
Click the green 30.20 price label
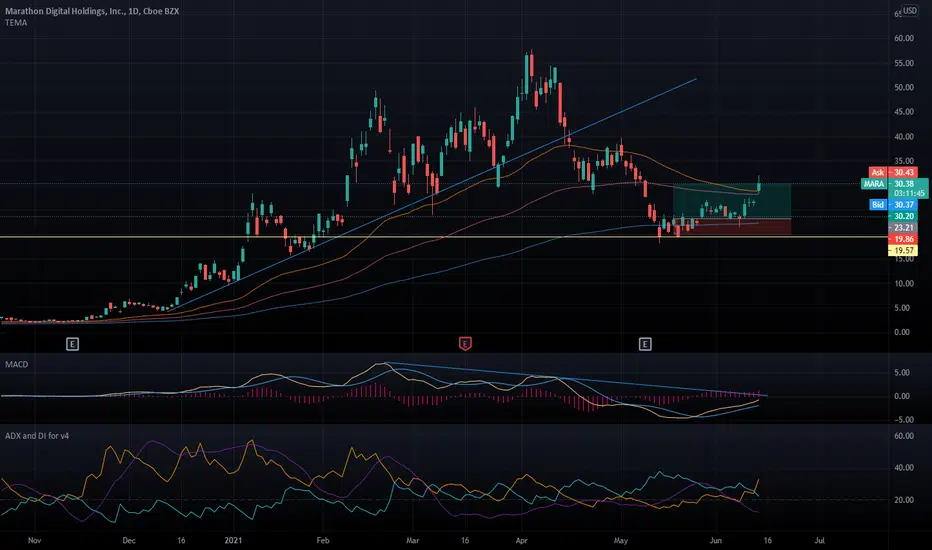(903, 216)
